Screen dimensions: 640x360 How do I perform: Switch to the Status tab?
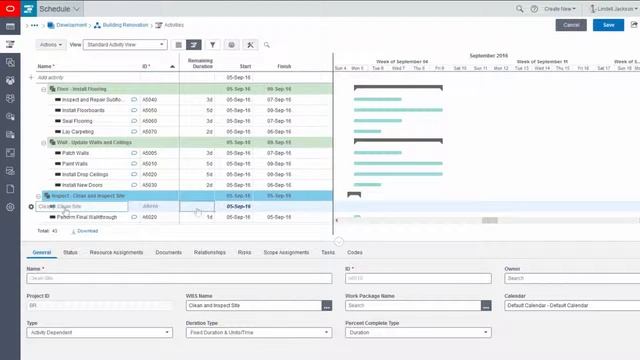[70, 252]
